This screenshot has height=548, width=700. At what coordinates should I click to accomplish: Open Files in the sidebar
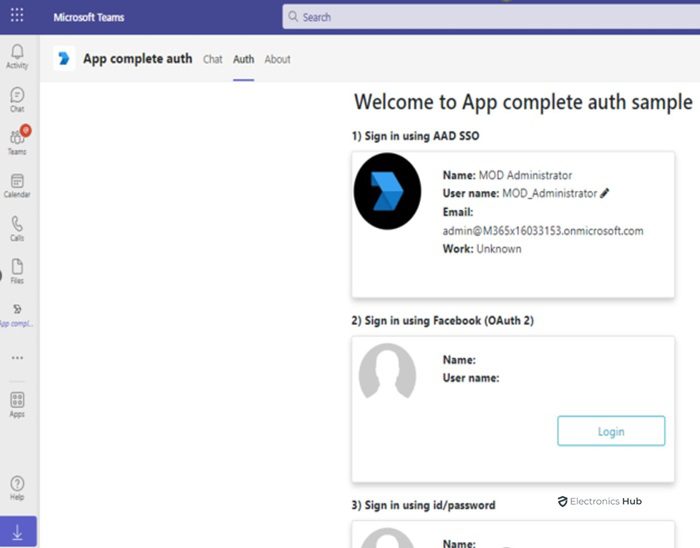pyautogui.click(x=17, y=271)
